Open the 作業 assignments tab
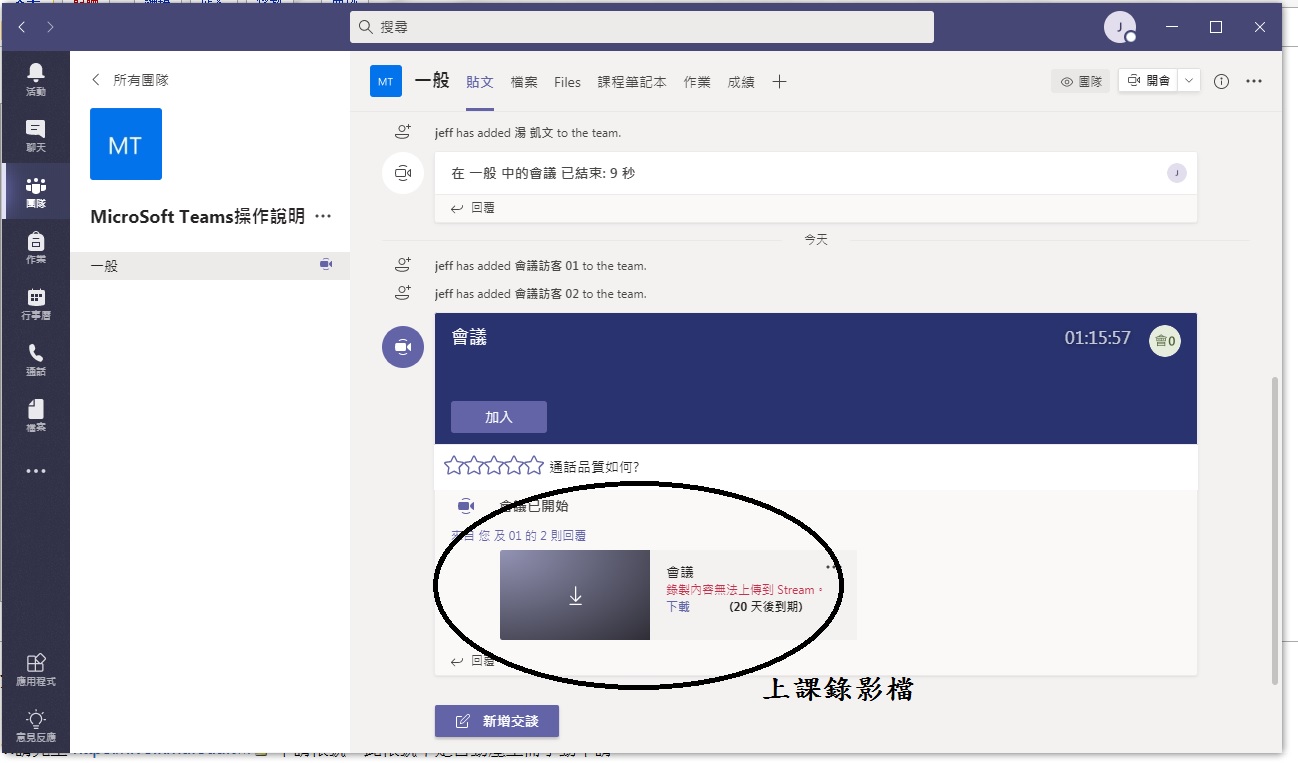This screenshot has height=763, width=1298. point(697,82)
